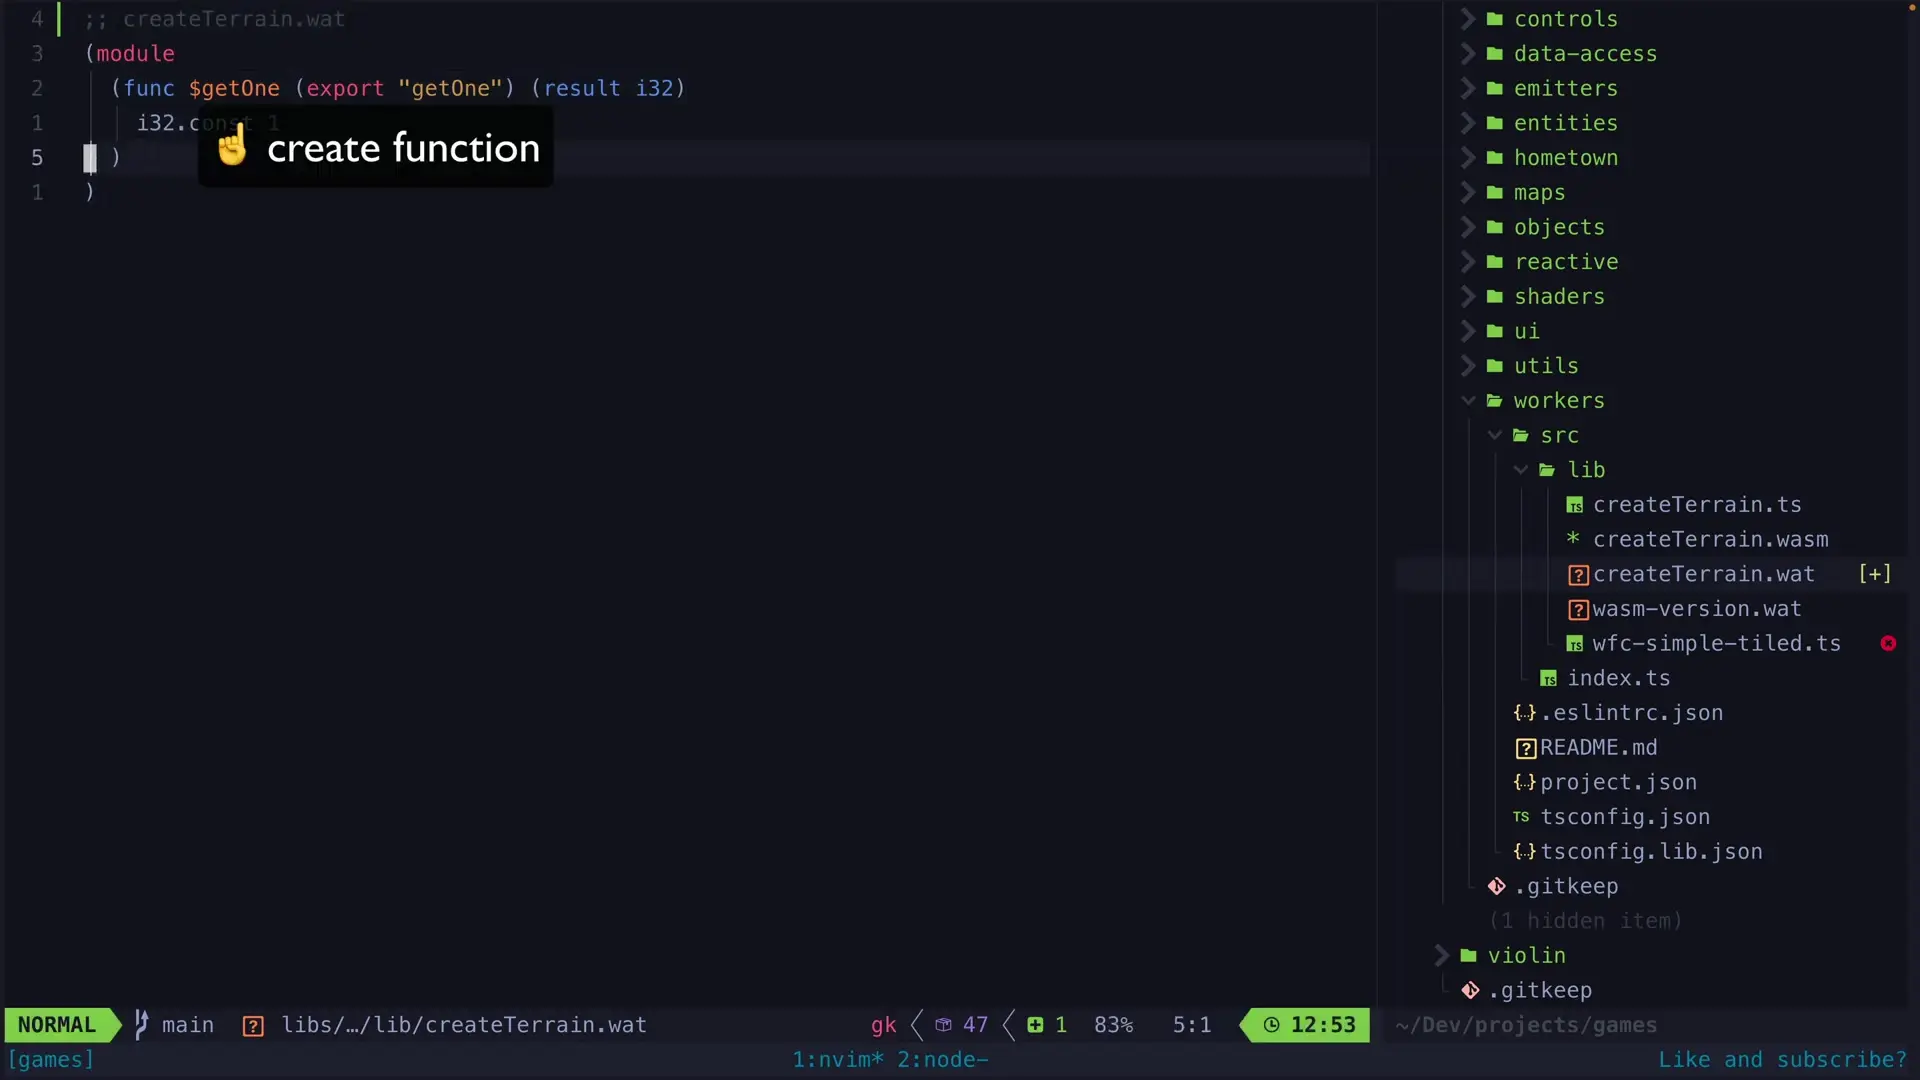Click the TypeScript icon beside wfc-simple-tiled.ts
1920x1080 pixels.
(1575, 644)
